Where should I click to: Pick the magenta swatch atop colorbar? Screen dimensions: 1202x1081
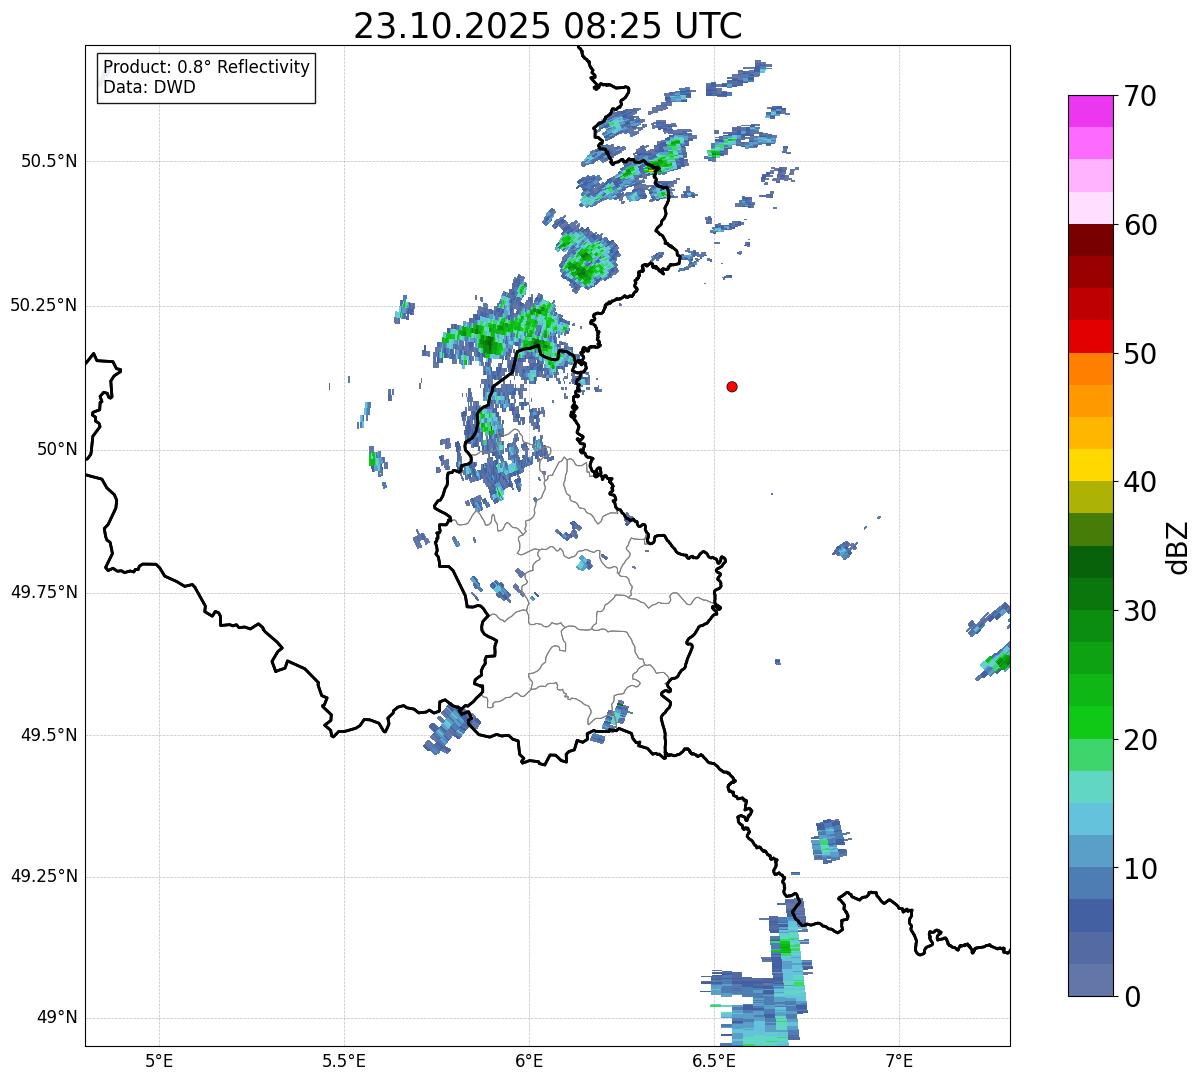1091,111
